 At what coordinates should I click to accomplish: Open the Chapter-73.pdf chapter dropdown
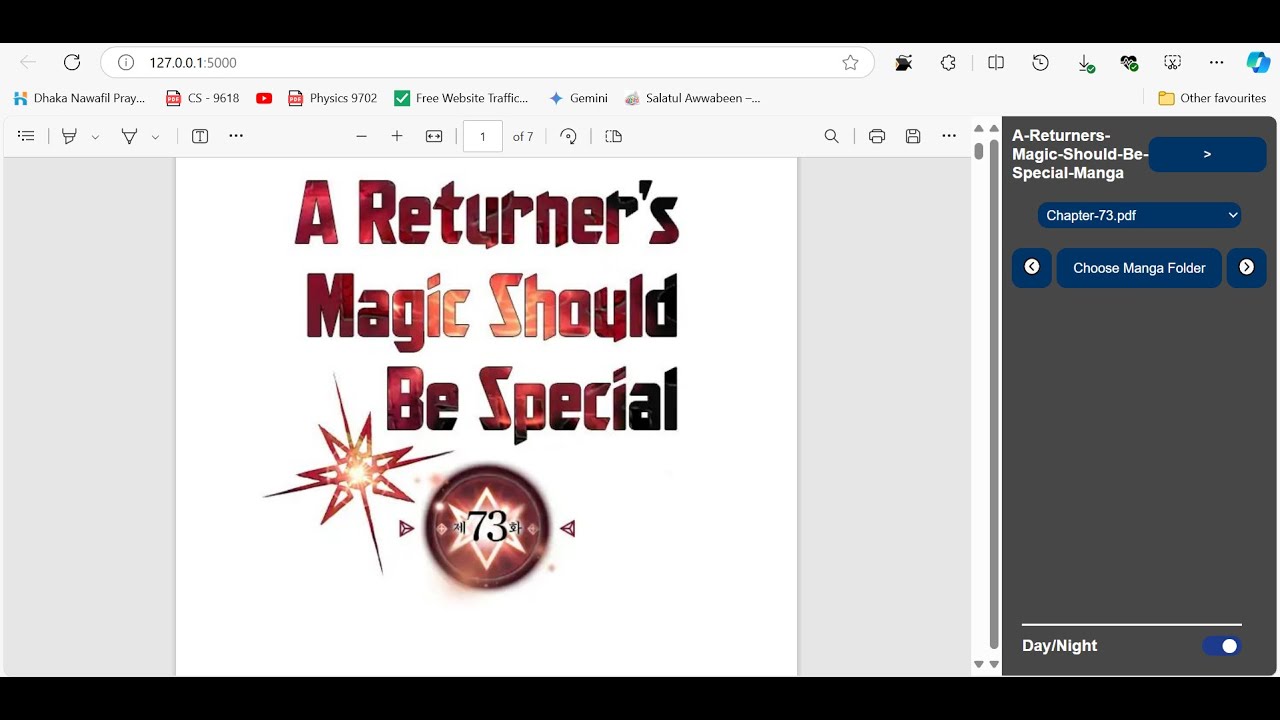[x=1139, y=215]
